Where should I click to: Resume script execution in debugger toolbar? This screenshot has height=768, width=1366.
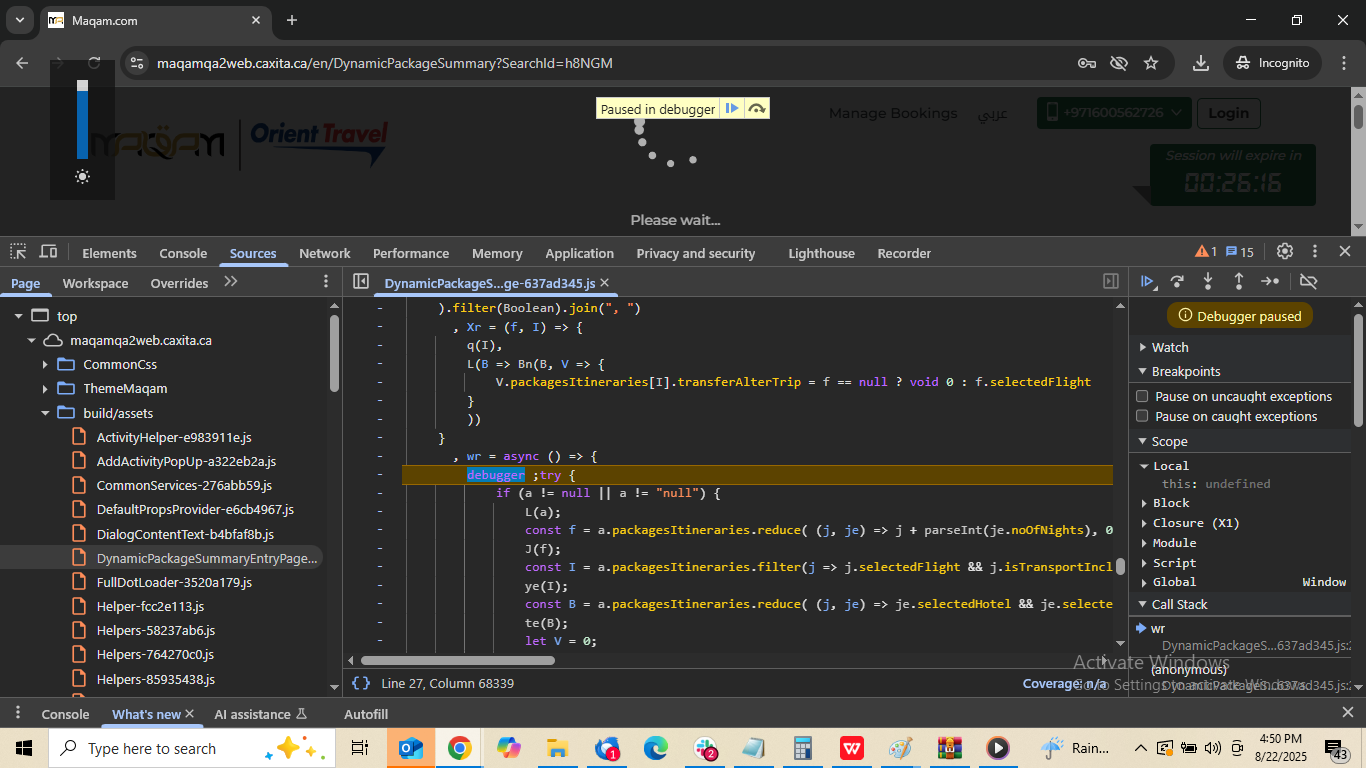[x=1148, y=282]
